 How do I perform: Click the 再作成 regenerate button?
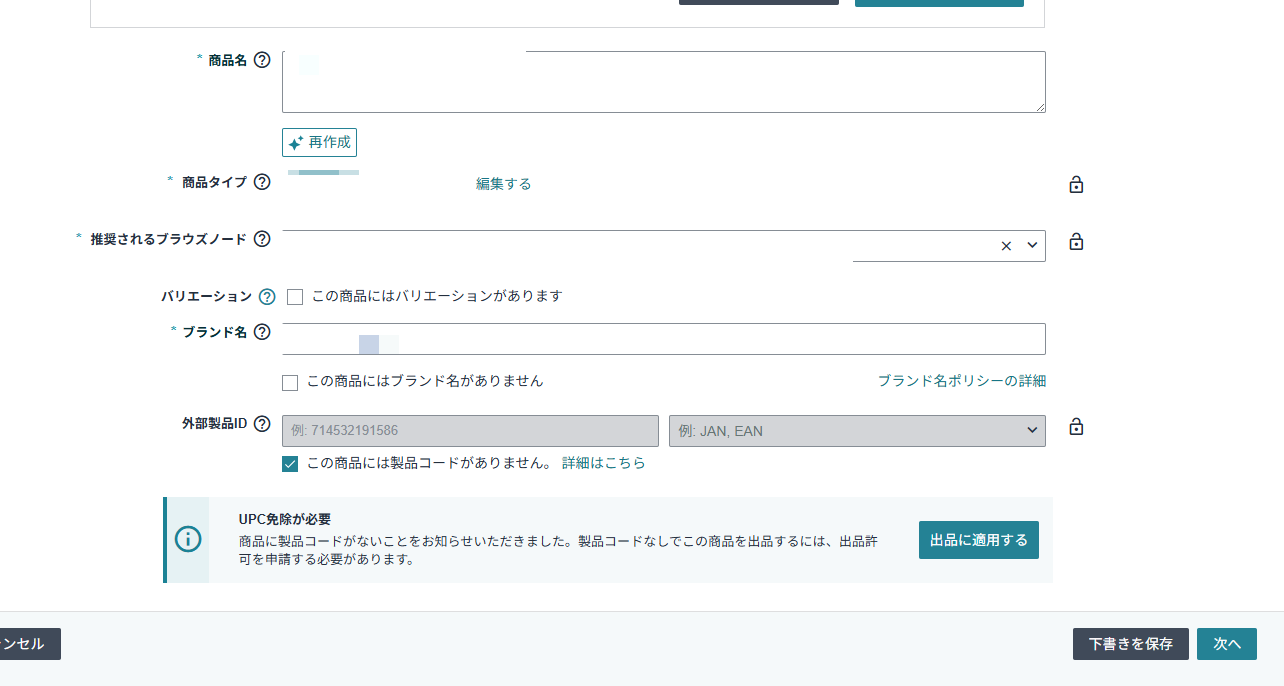coord(319,143)
